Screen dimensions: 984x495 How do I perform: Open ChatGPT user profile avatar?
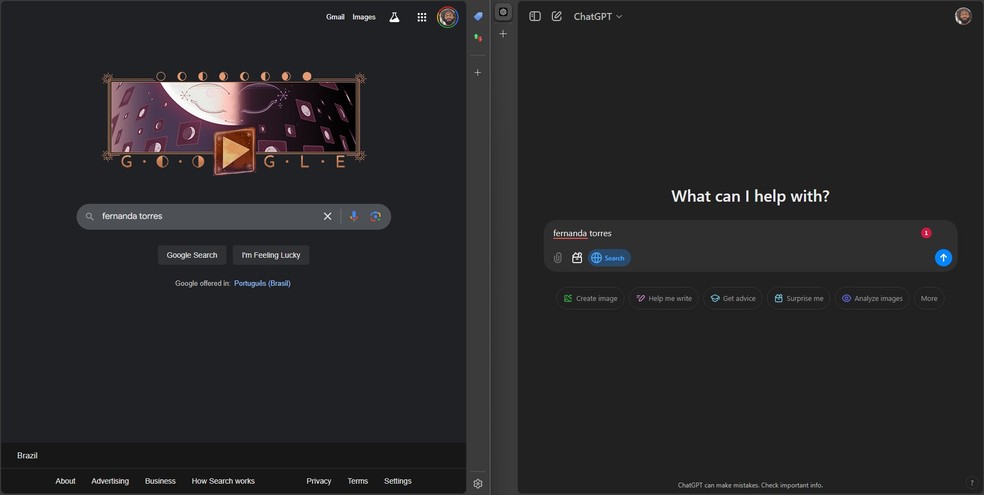pyautogui.click(x=963, y=16)
